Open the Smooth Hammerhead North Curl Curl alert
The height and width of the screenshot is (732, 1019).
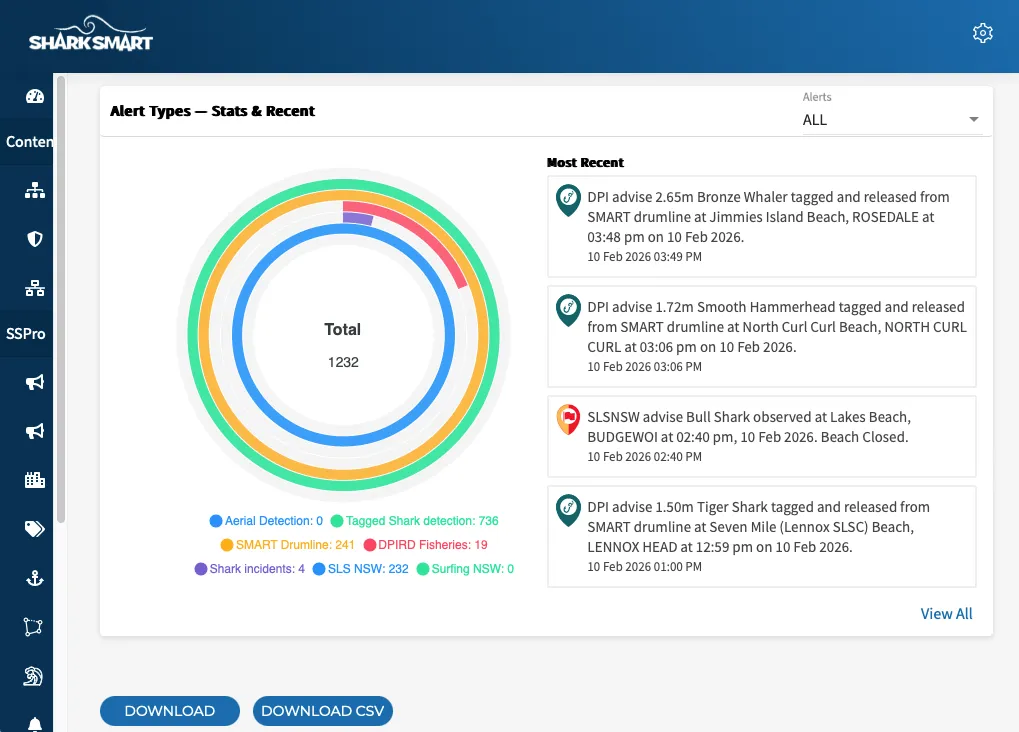coord(762,336)
